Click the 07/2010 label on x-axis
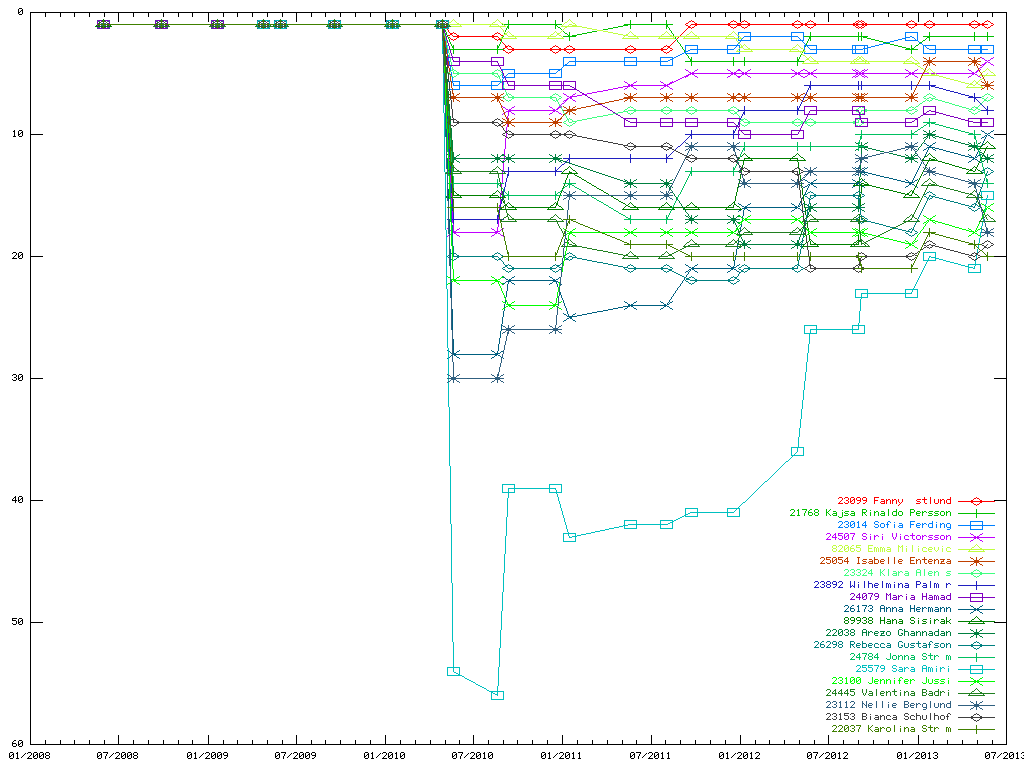 (x=475, y=755)
